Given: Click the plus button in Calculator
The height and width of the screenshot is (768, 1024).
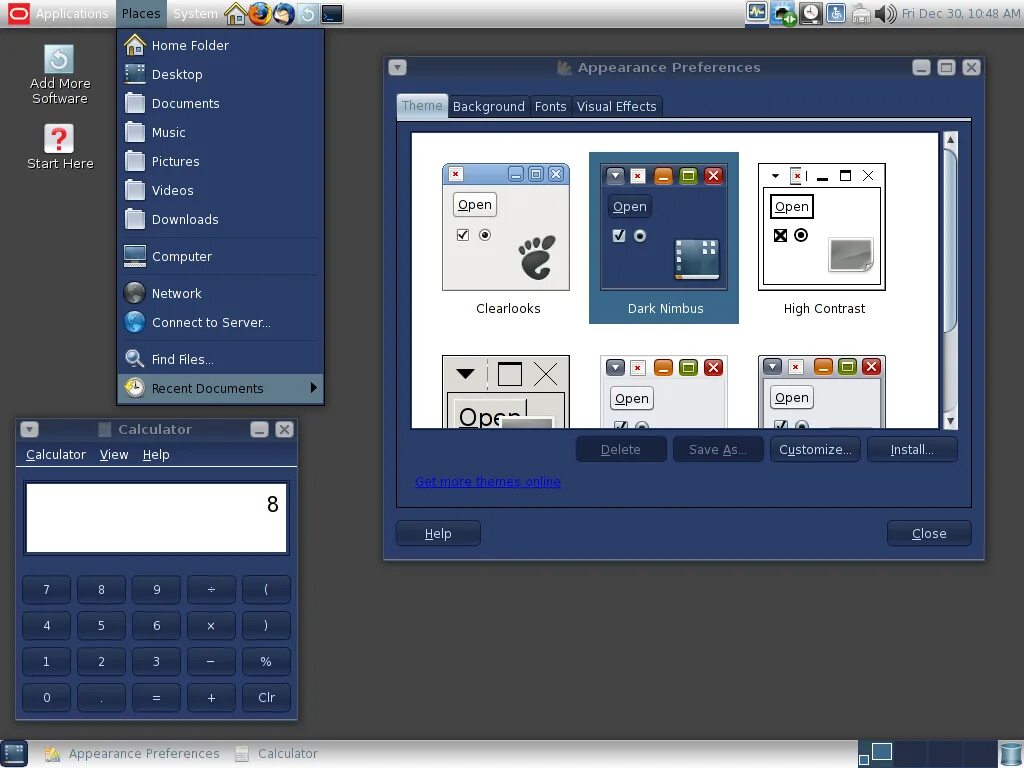Looking at the screenshot, I should click(211, 697).
